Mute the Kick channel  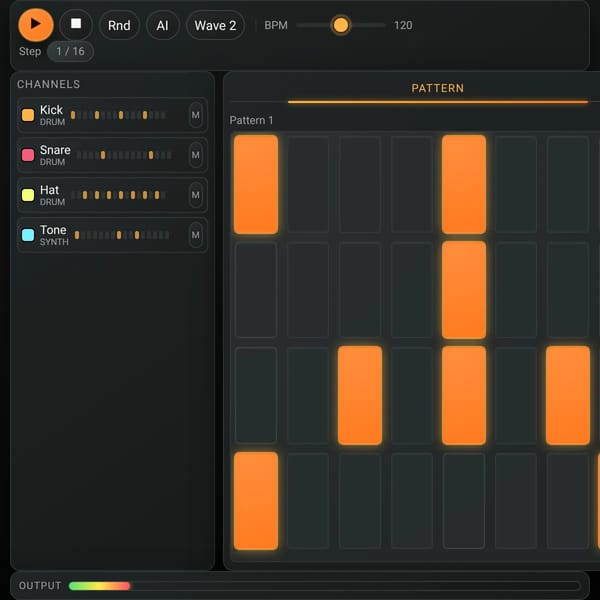196,115
